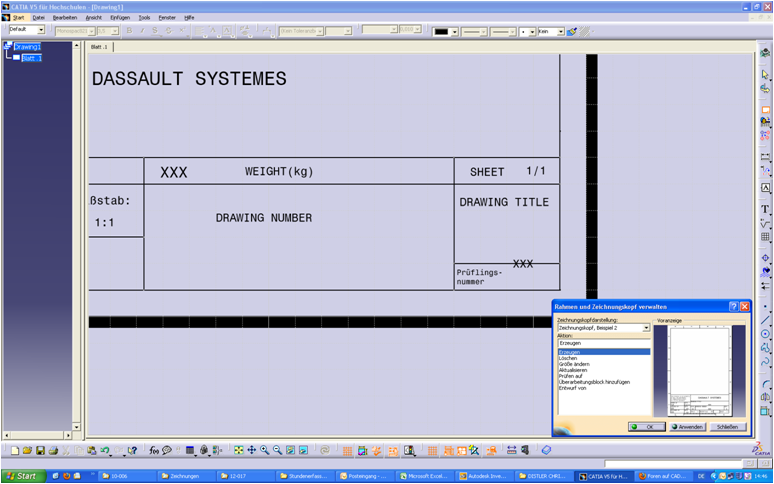This screenshot has width=774, height=484.
Task: Open the Start menu in CATIA
Action: tap(18, 18)
